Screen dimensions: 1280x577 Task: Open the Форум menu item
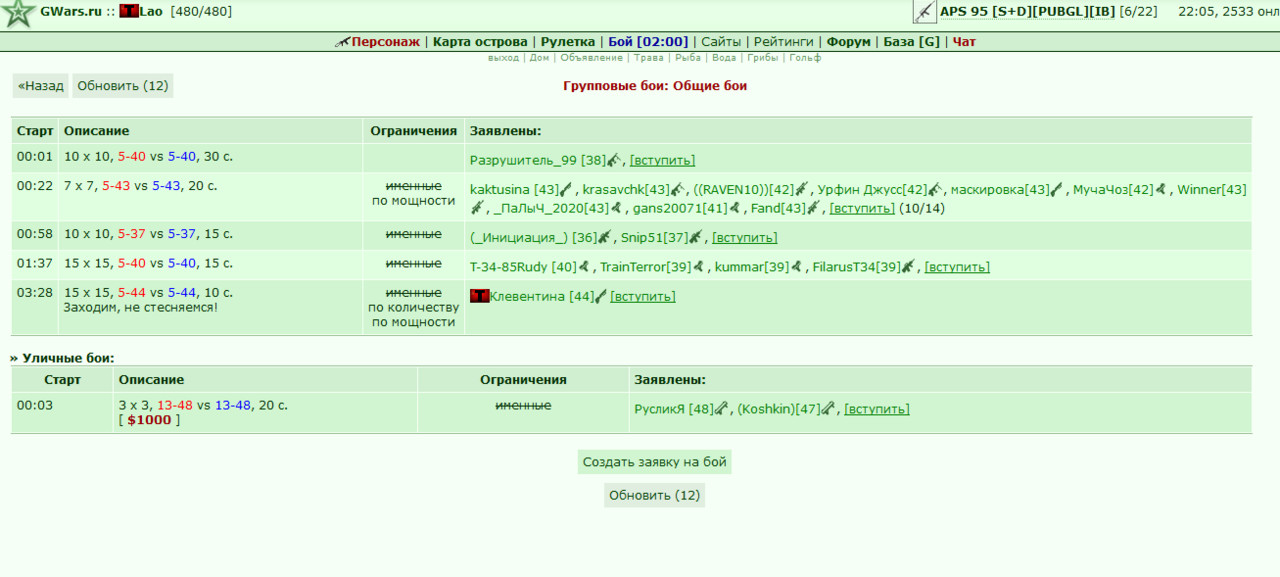pyautogui.click(x=849, y=42)
